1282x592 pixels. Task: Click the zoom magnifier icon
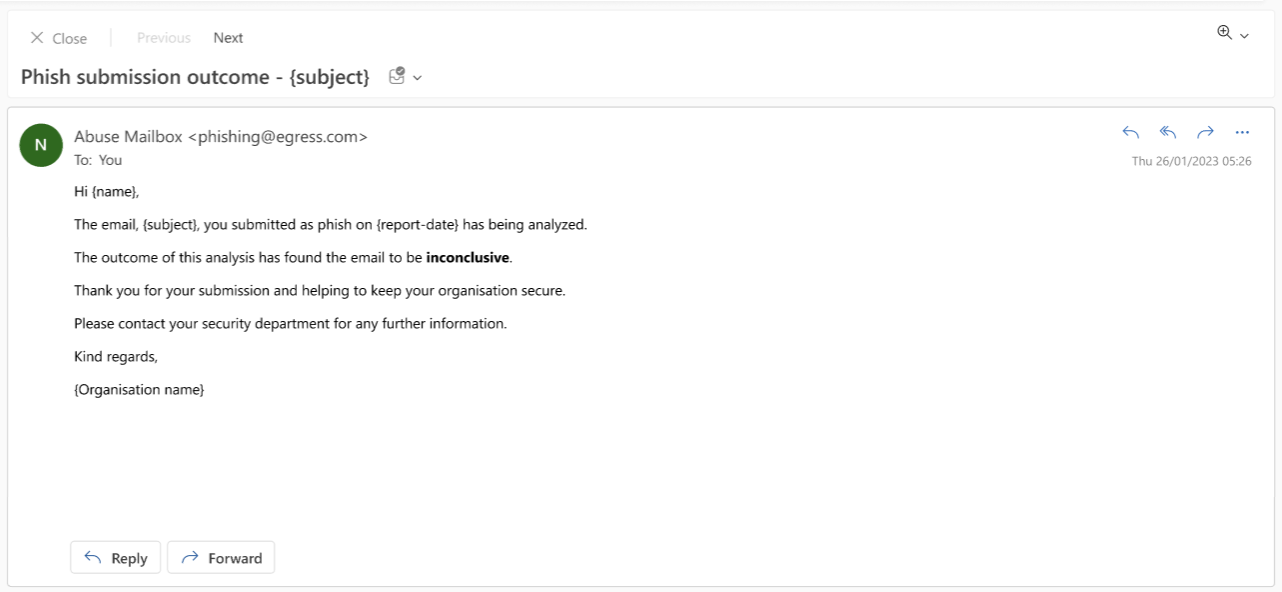pyautogui.click(x=1224, y=32)
